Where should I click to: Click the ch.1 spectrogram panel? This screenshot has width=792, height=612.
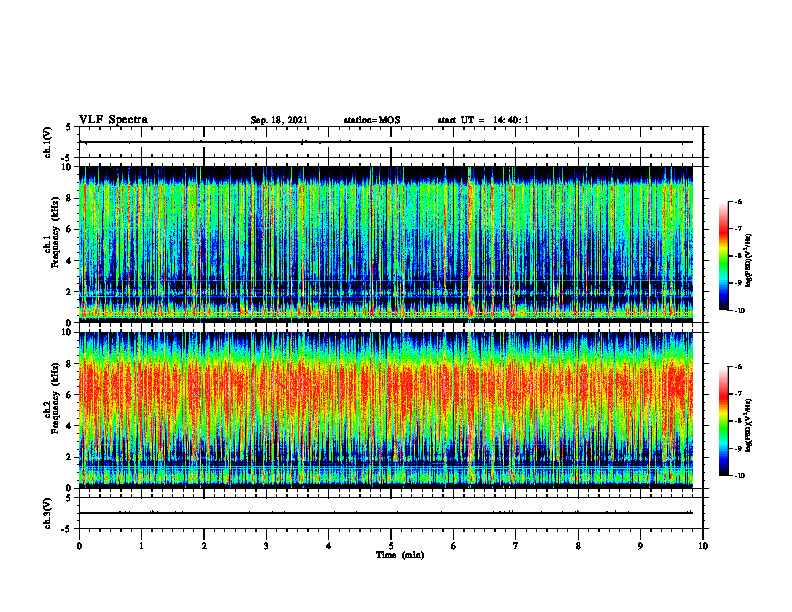coord(386,244)
